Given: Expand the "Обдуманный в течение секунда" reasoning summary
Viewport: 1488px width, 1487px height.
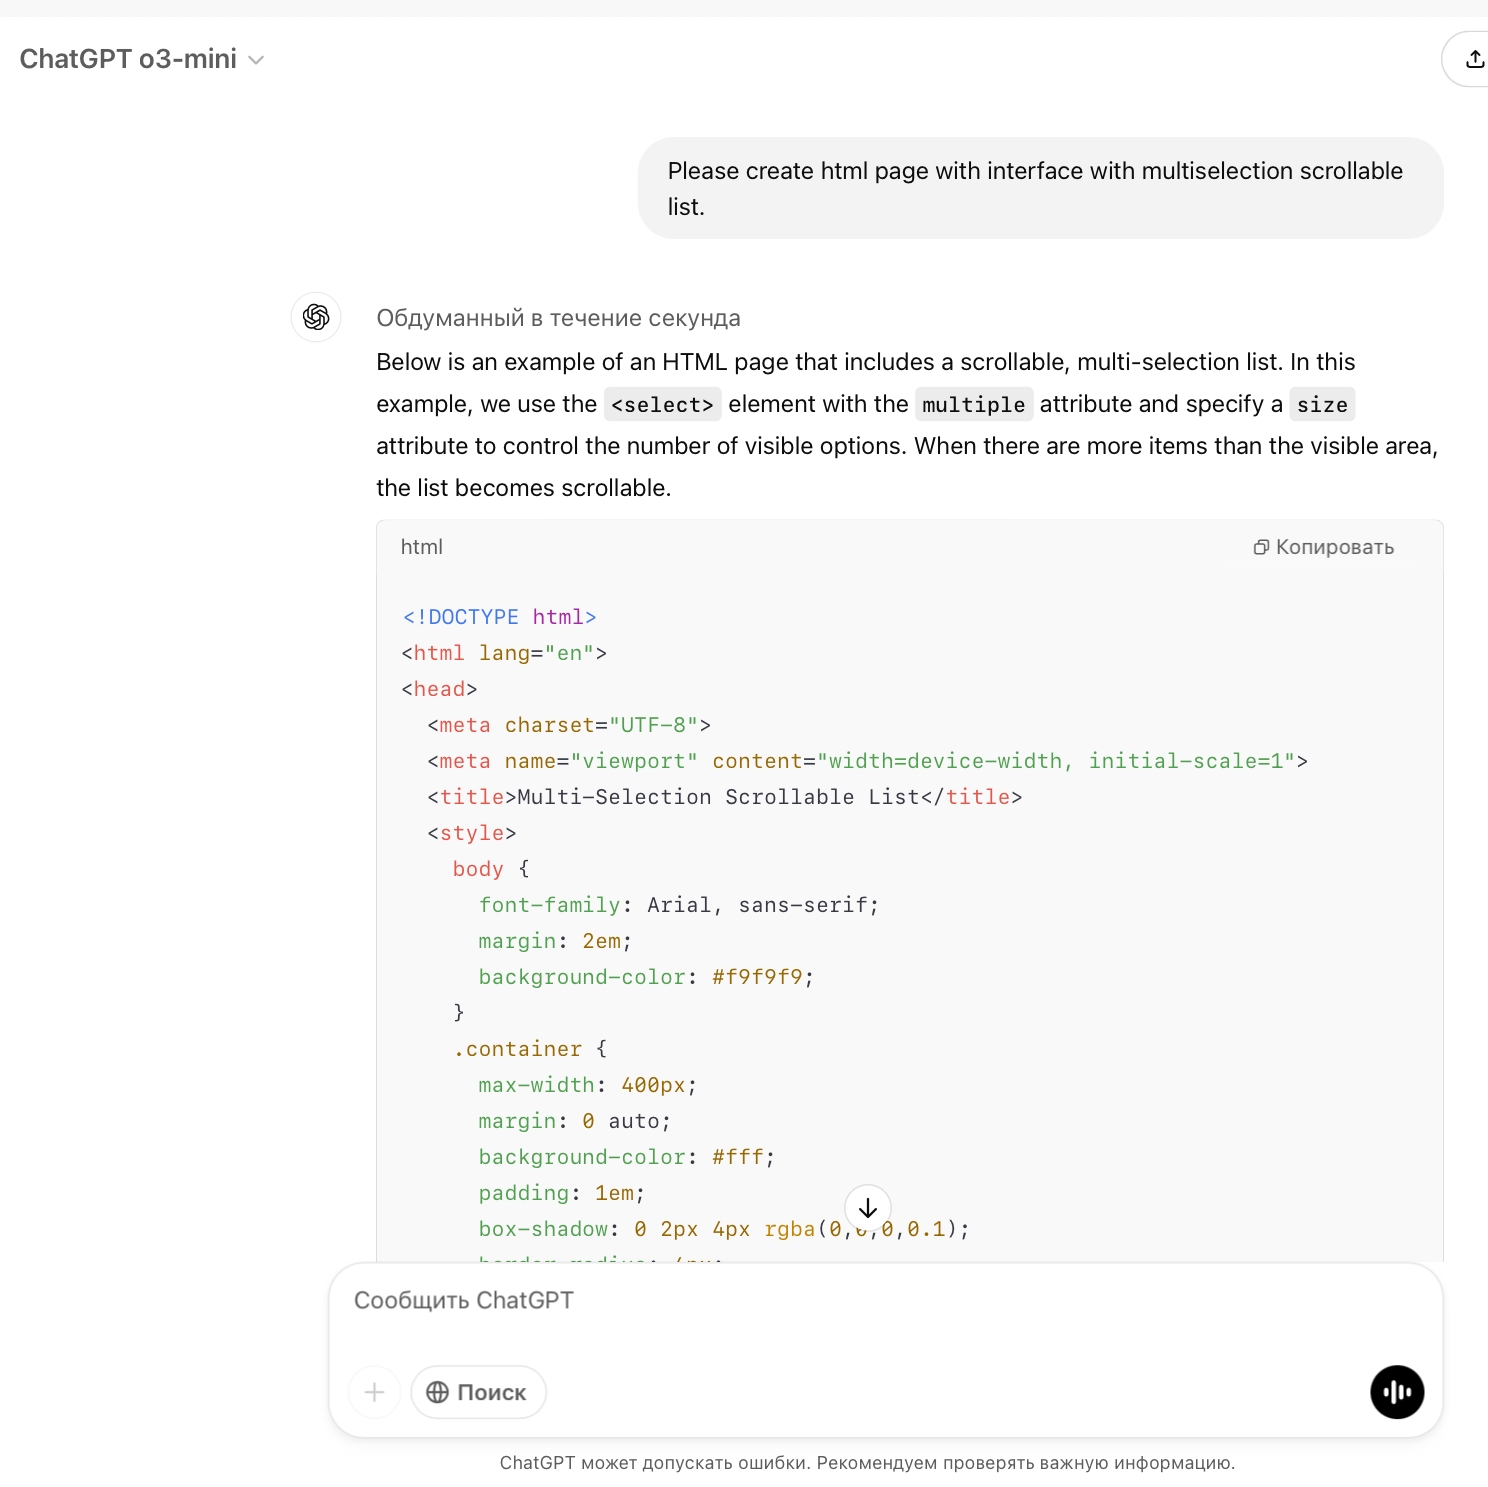Looking at the screenshot, I should click(x=558, y=318).
